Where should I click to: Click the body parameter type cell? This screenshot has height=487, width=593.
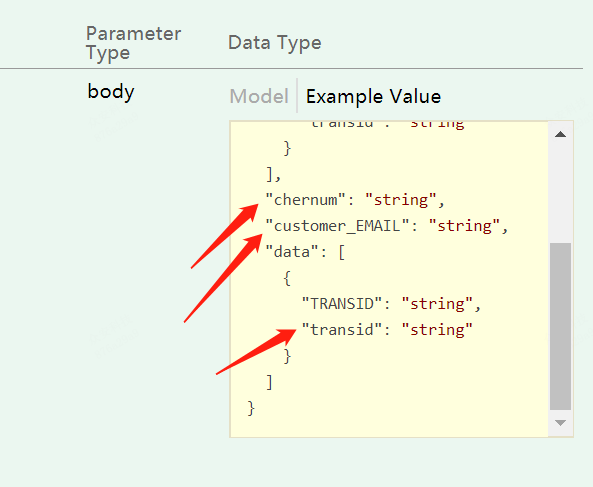111,92
